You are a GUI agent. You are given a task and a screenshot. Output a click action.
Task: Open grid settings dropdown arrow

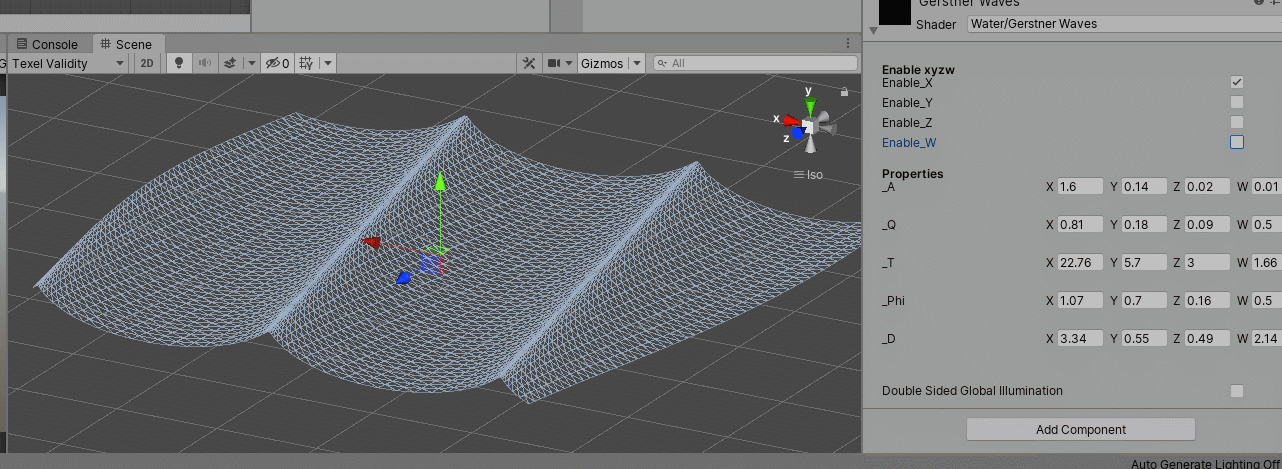pos(327,63)
